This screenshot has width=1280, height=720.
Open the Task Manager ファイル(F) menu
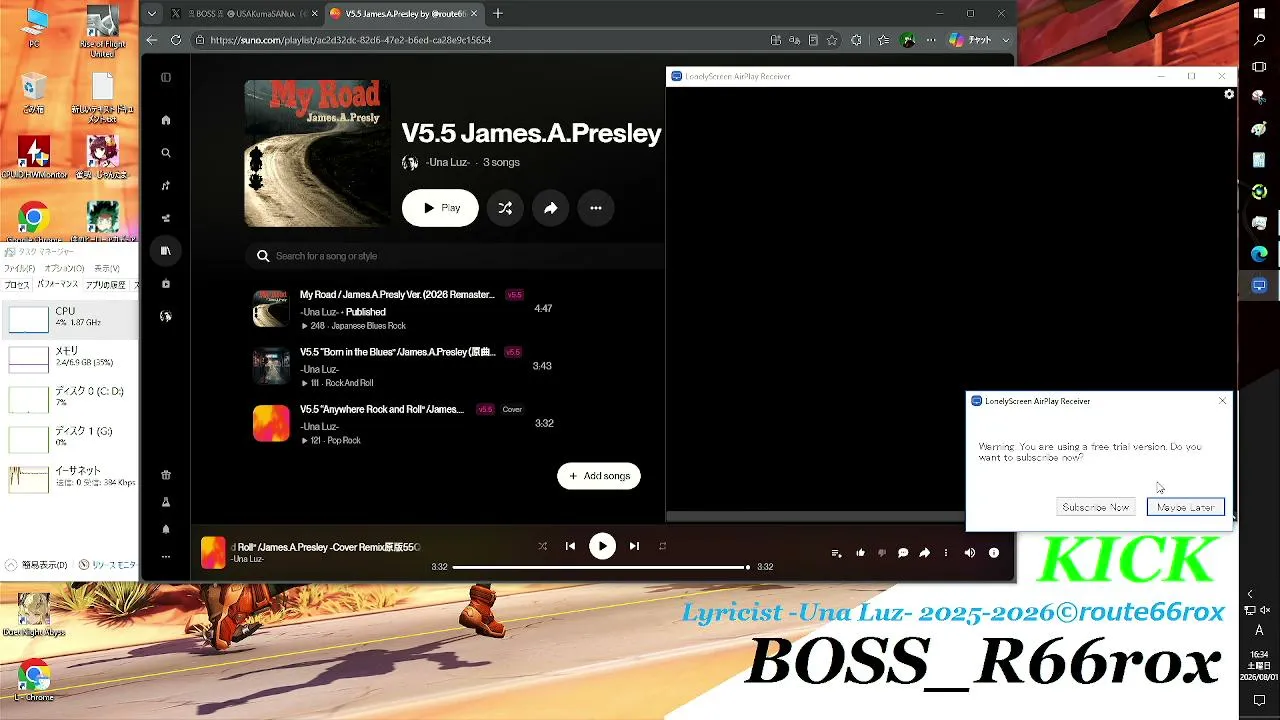click(x=19, y=268)
